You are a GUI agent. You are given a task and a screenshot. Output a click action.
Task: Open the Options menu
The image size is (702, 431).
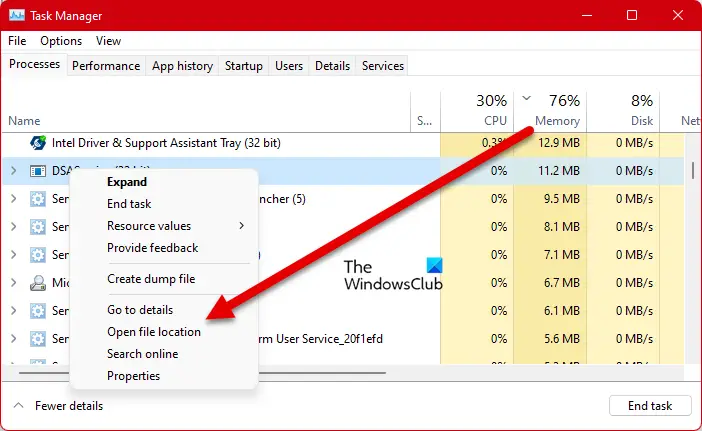click(x=61, y=41)
